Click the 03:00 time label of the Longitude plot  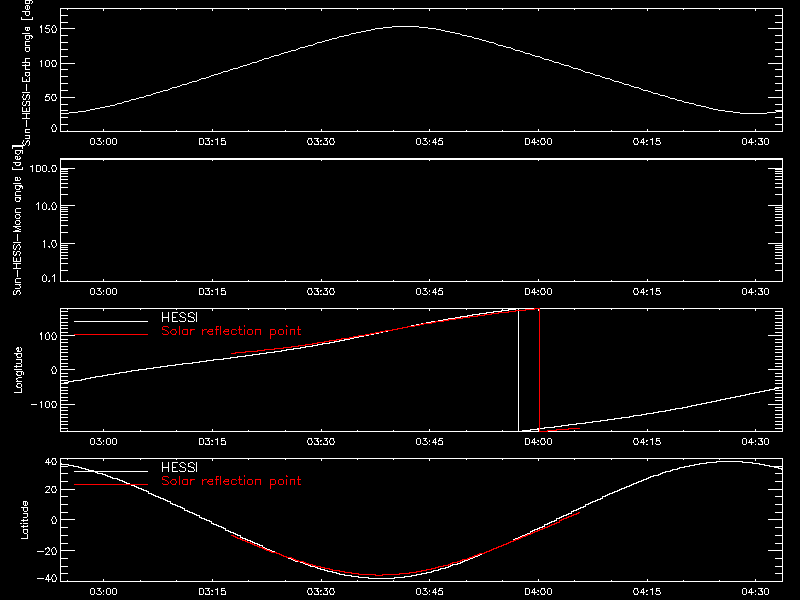(x=104, y=442)
